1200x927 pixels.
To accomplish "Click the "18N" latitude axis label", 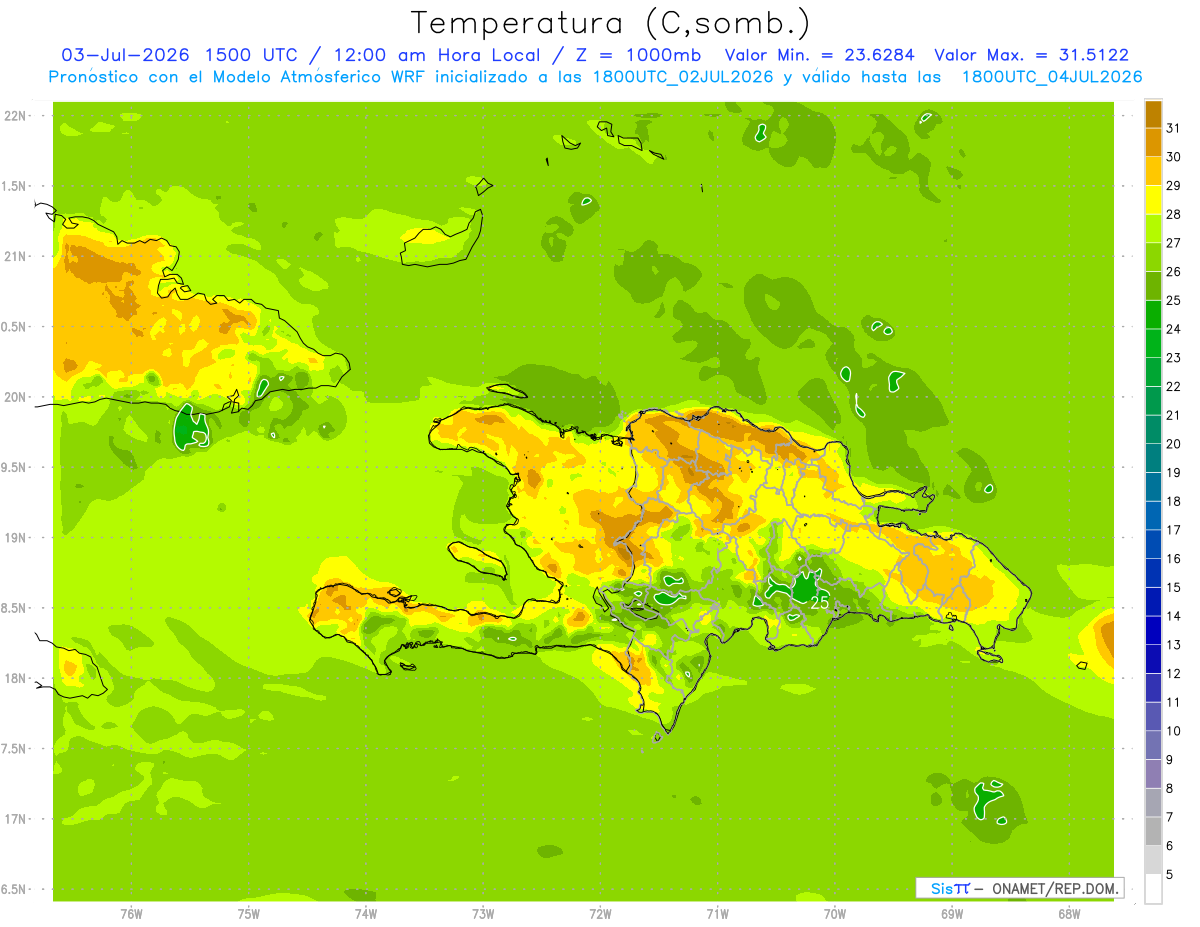I will [x=17, y=678].
